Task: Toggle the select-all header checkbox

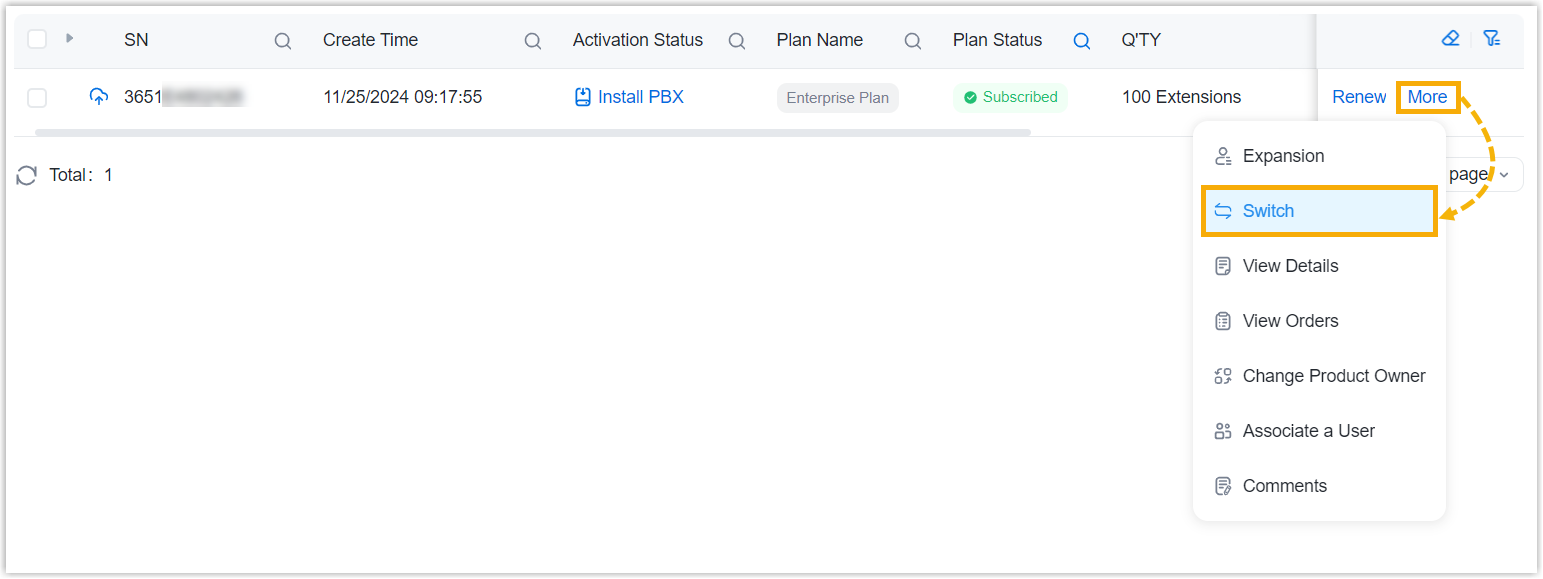Action: coord(37,40)
